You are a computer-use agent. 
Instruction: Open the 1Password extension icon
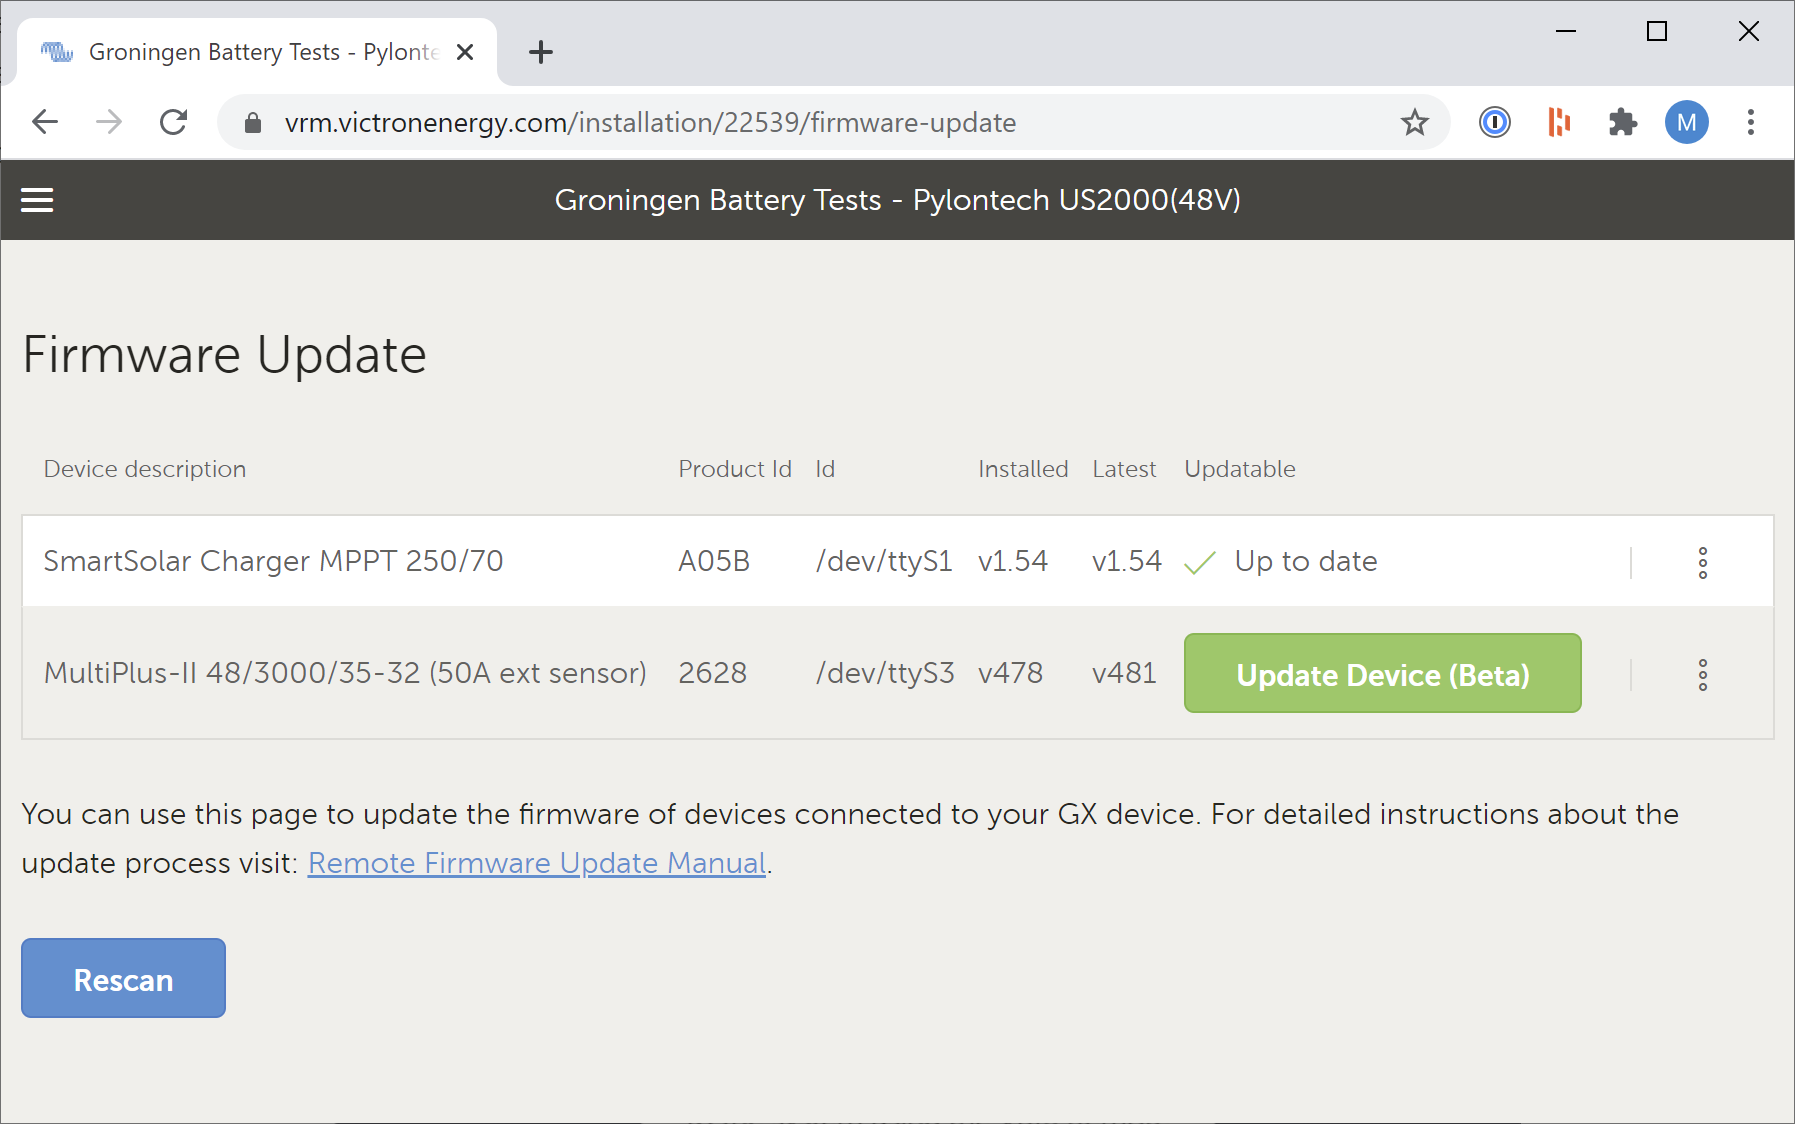(x=1494, y=122)
